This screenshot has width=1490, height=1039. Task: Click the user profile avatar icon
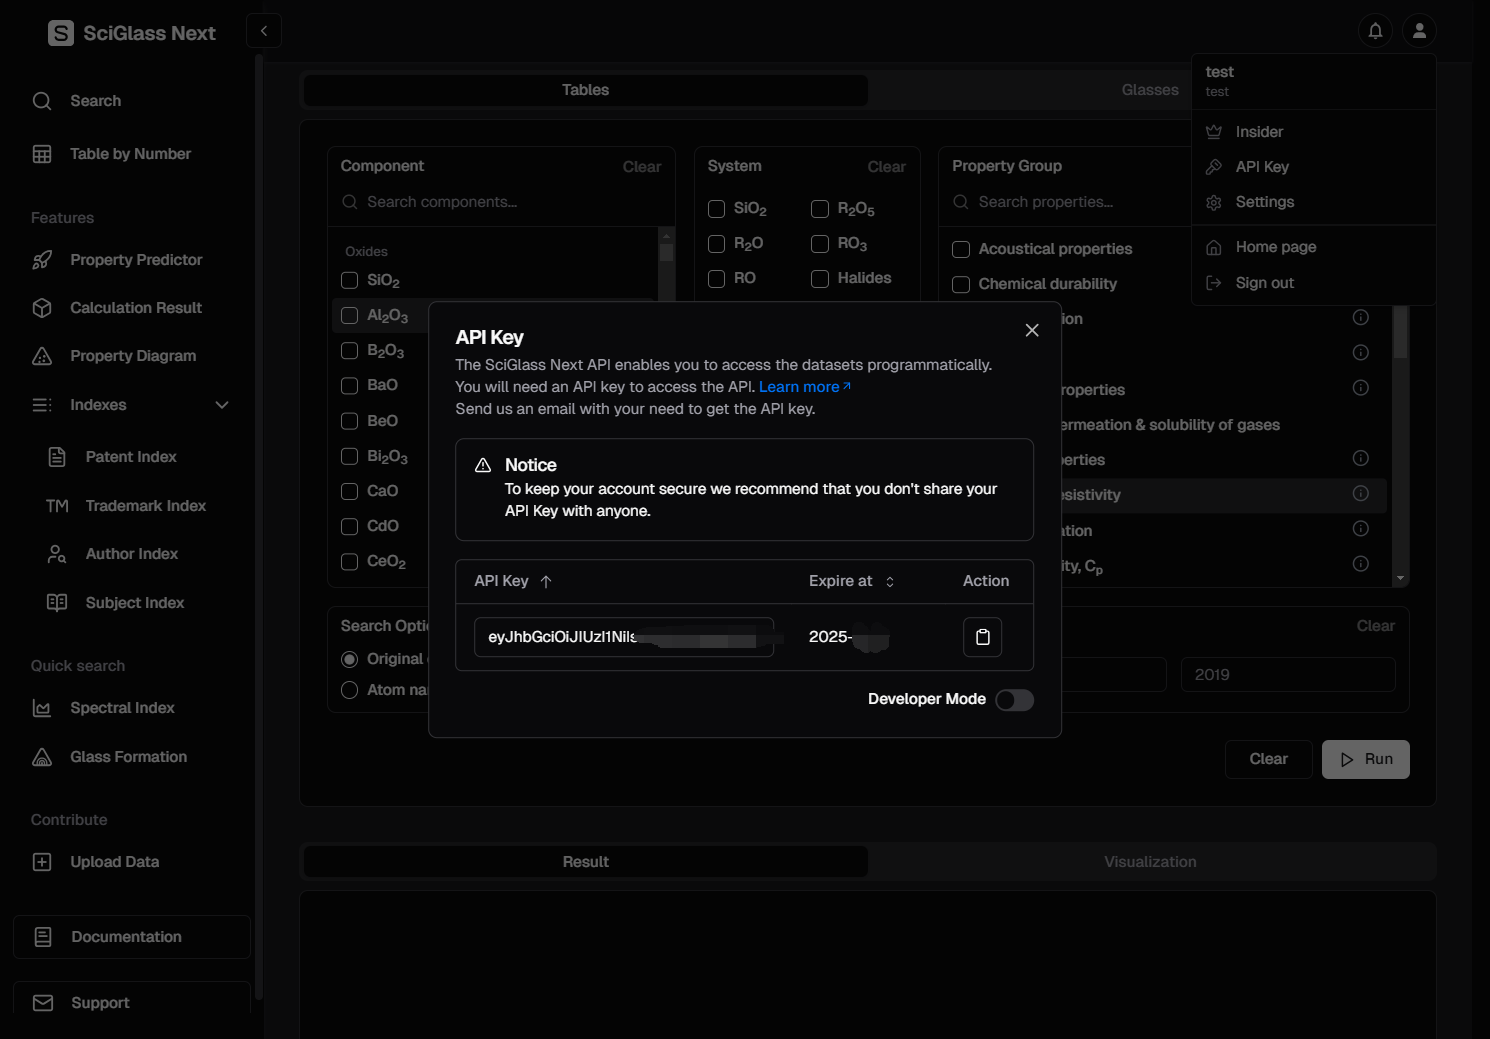click(1419, 31)
